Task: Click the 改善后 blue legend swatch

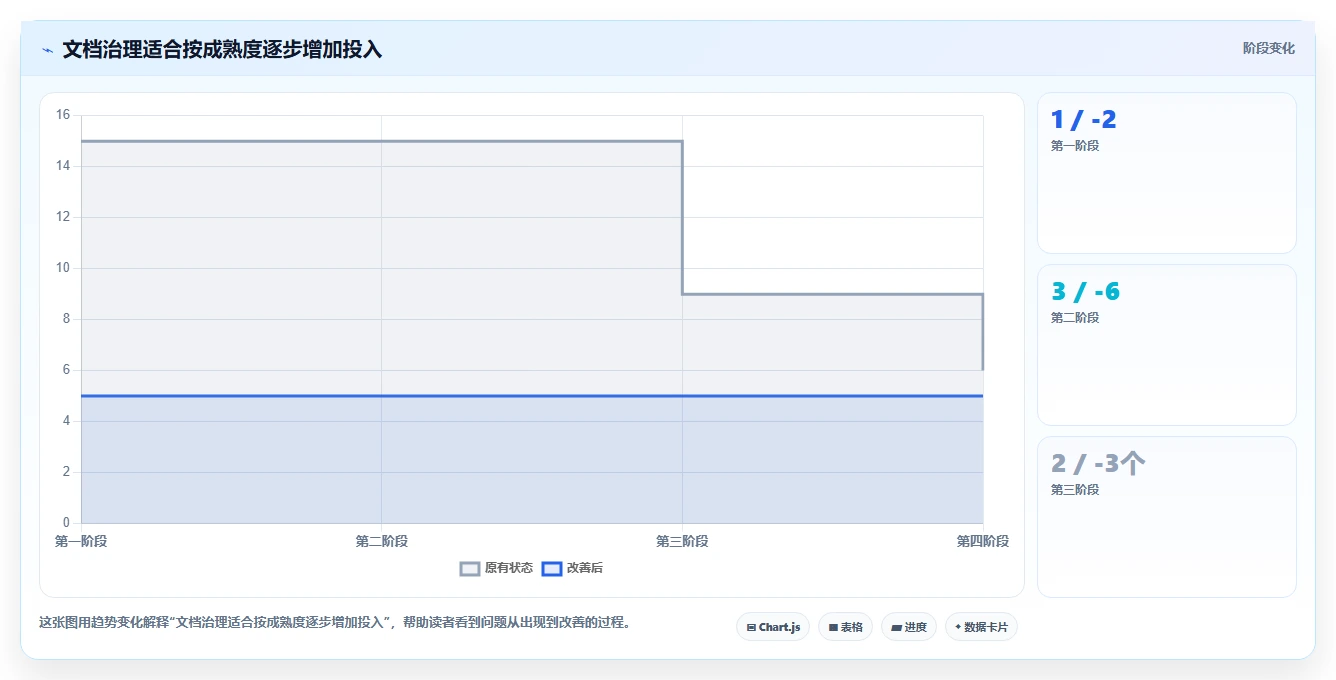Action: (552, 568)
